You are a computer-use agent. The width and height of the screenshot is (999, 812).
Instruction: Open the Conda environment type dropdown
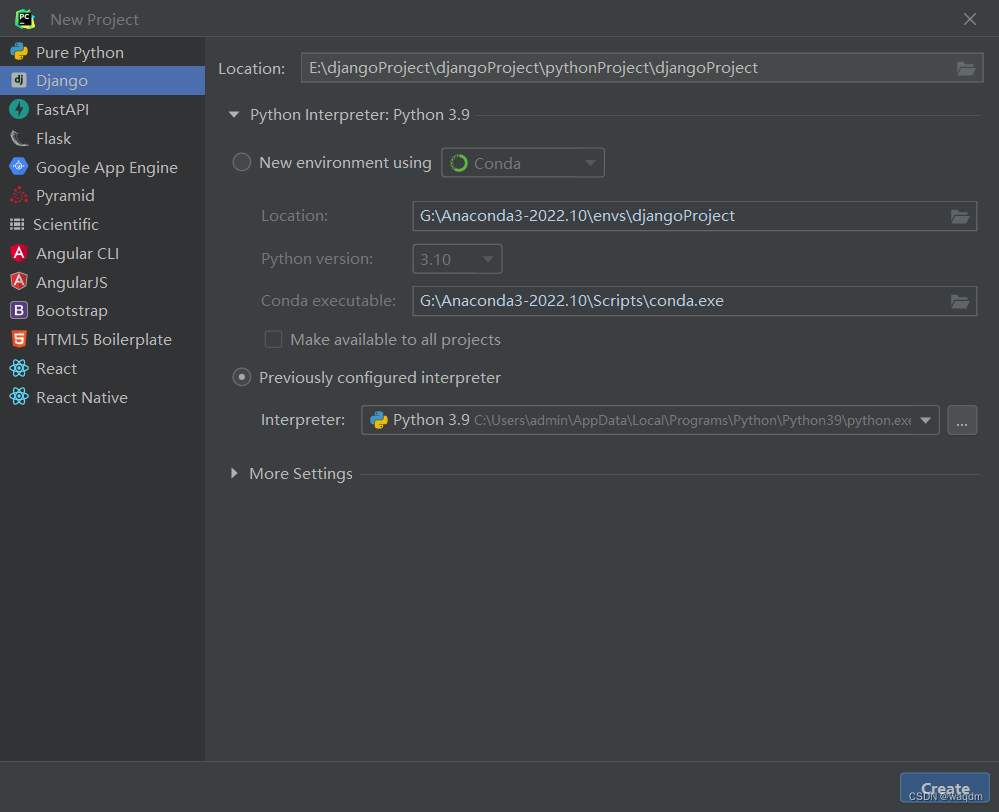pyautogui.click(x=522, y=163)
